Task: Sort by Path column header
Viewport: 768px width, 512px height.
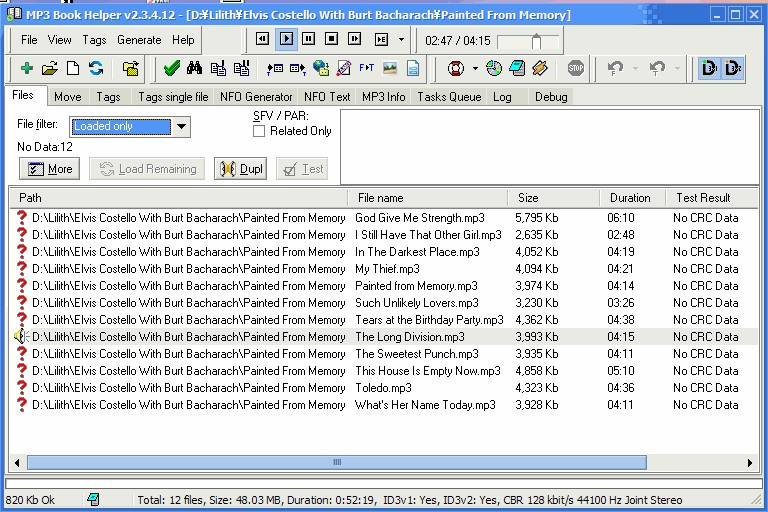Action: click(x=178, y=198)
